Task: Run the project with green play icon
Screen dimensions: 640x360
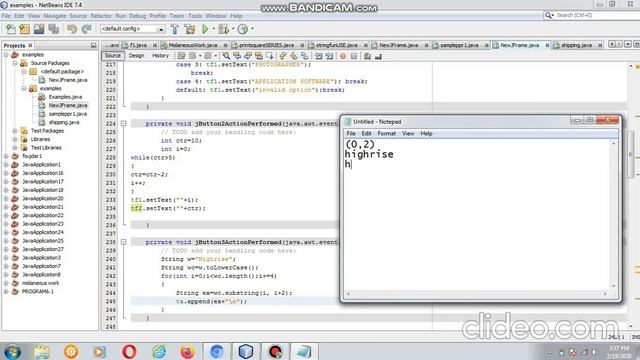Action: [205, 29]
